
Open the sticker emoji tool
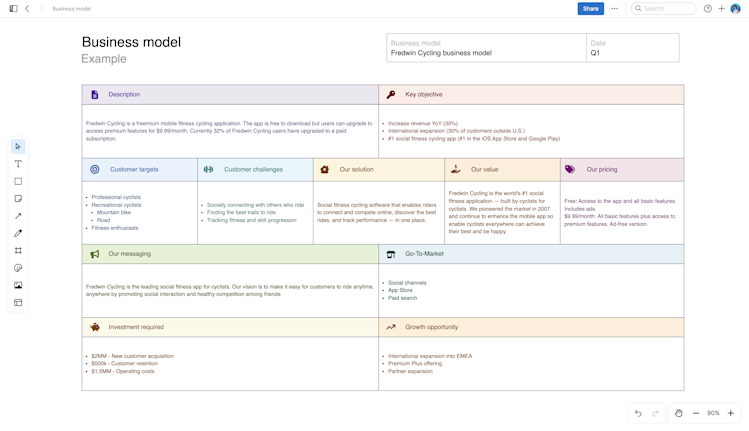(x=18, y=268)
